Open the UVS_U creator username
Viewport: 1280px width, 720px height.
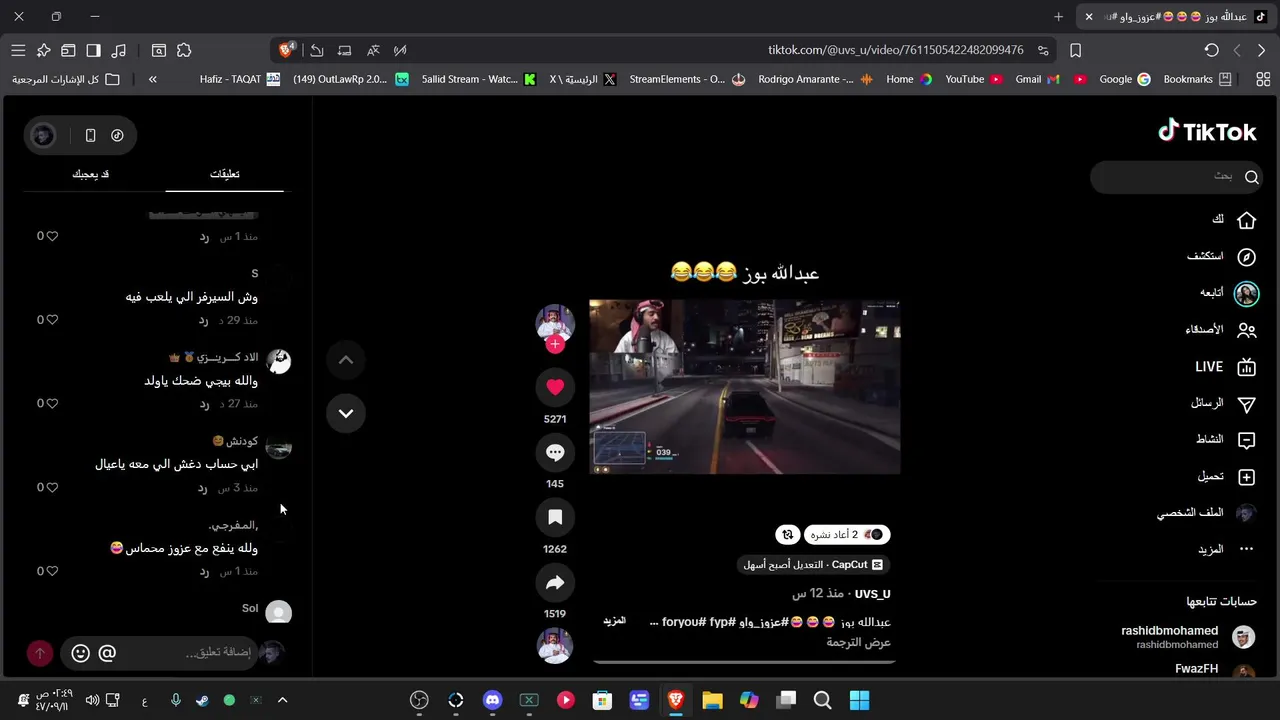click(x=873, y=594)
